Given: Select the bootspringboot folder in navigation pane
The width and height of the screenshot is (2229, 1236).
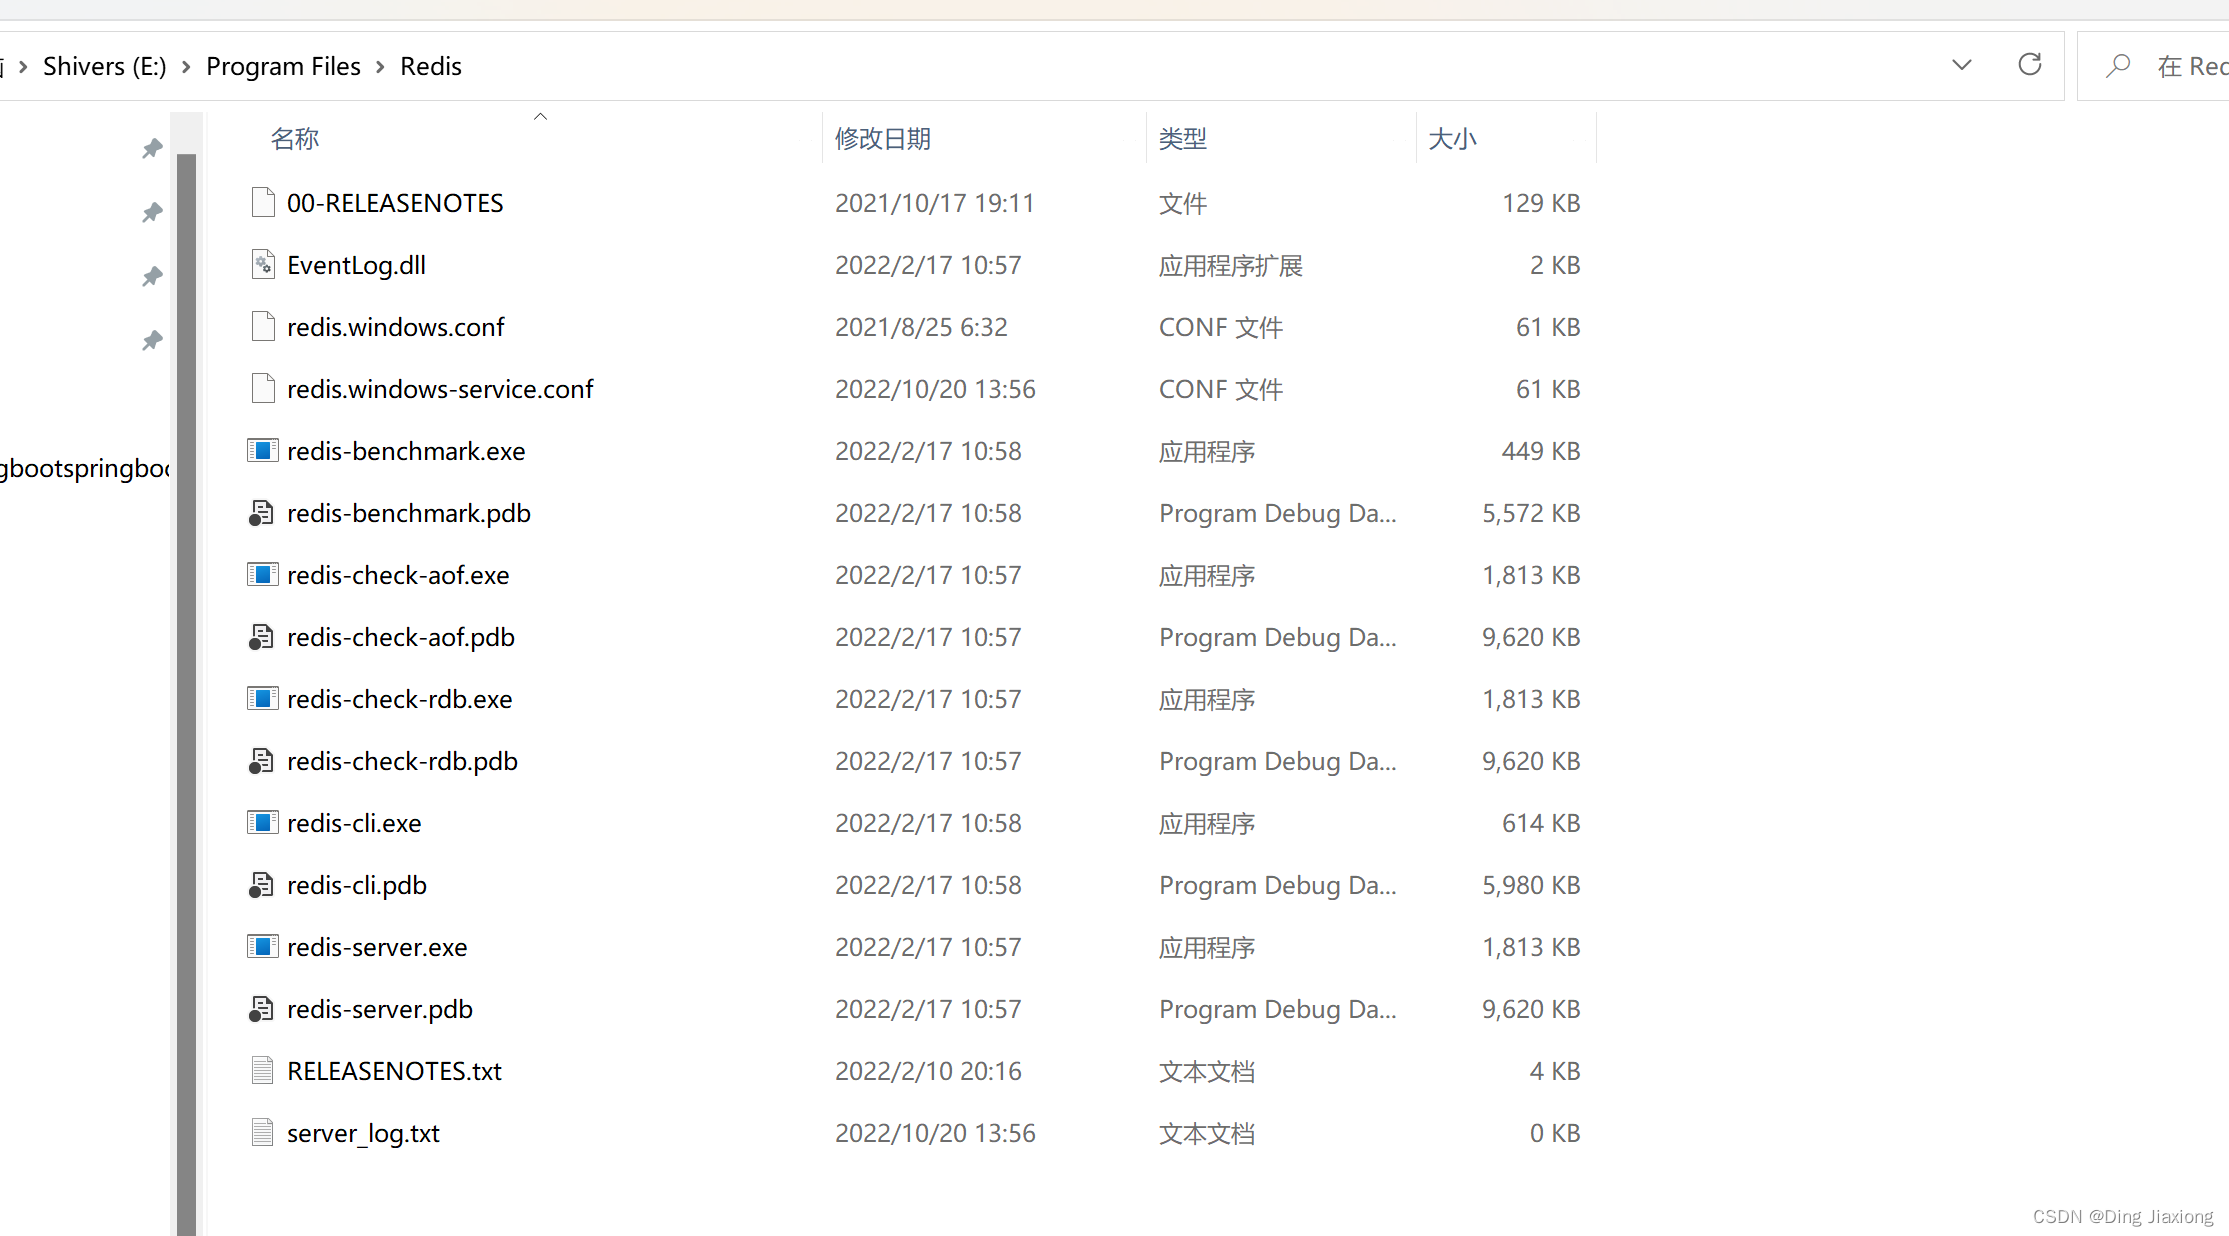Looking at the screenshot, I should pos(85,468).
